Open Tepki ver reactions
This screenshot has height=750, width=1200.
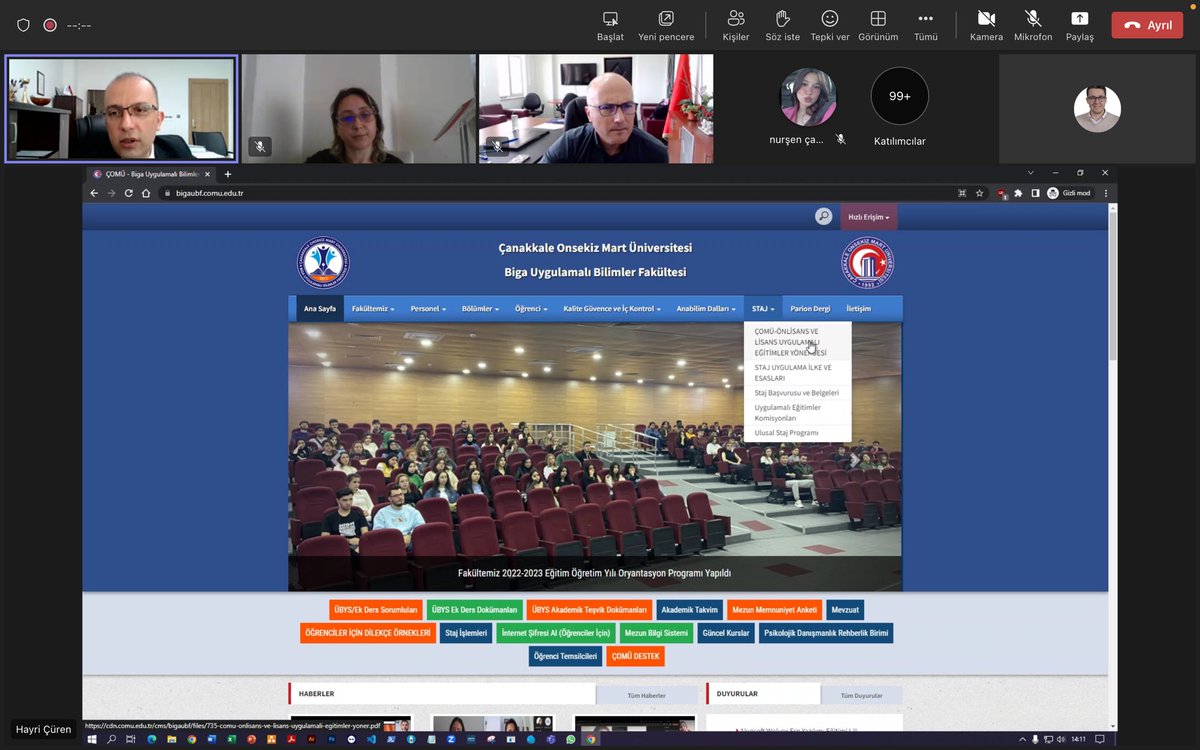(x=830, y=26)
